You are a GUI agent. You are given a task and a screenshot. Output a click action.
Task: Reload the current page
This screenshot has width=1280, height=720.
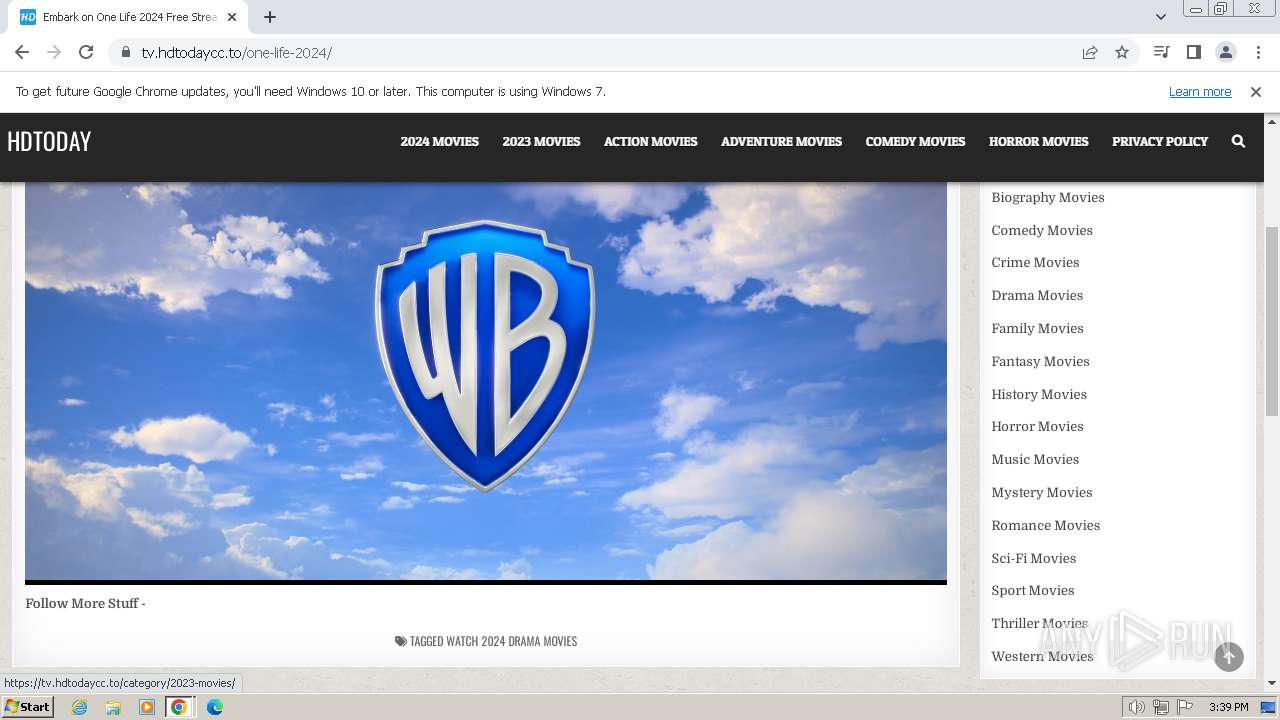pos(86,52)
